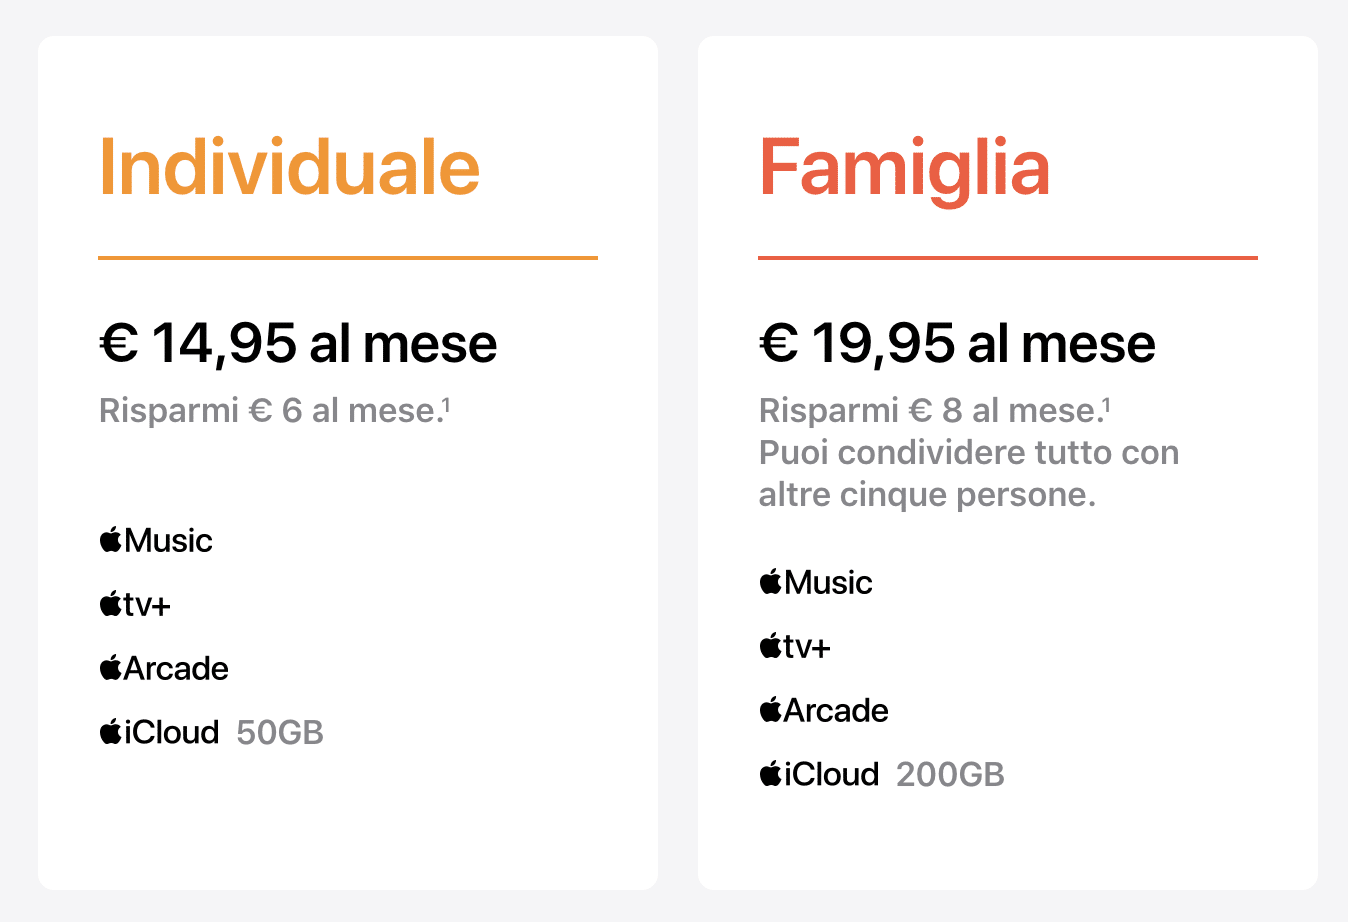Click the orange divider line under Individuale

pos(348,258)
